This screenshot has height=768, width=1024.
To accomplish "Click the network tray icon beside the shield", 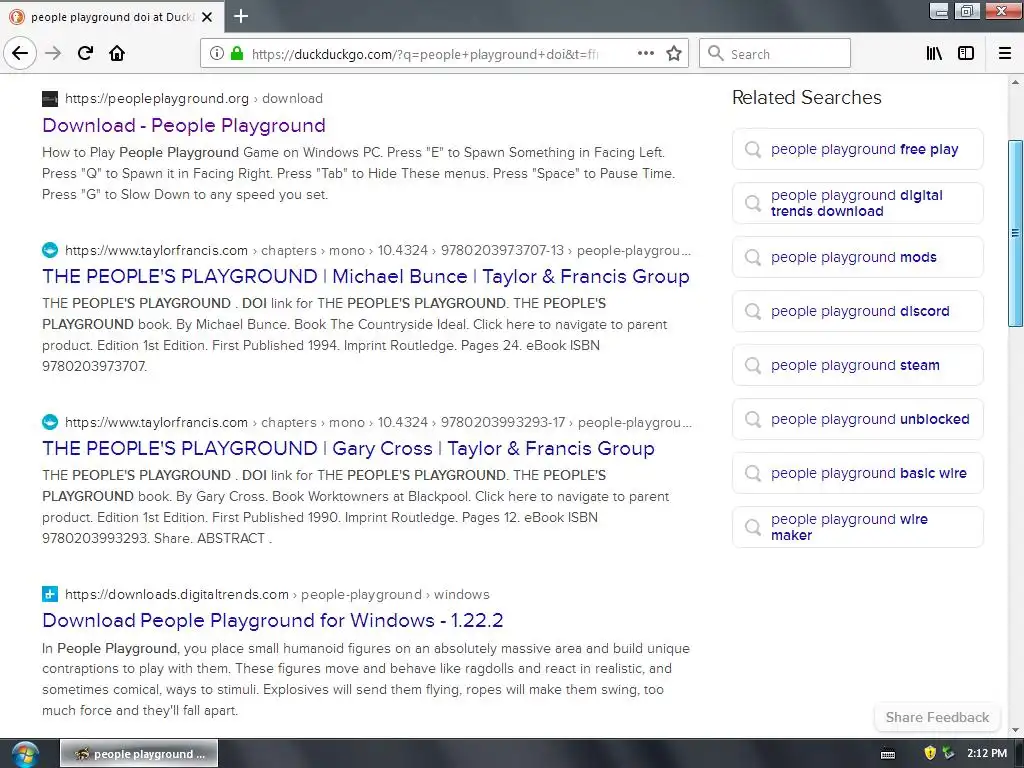I will pyautogui.click(x=948, y=753).
